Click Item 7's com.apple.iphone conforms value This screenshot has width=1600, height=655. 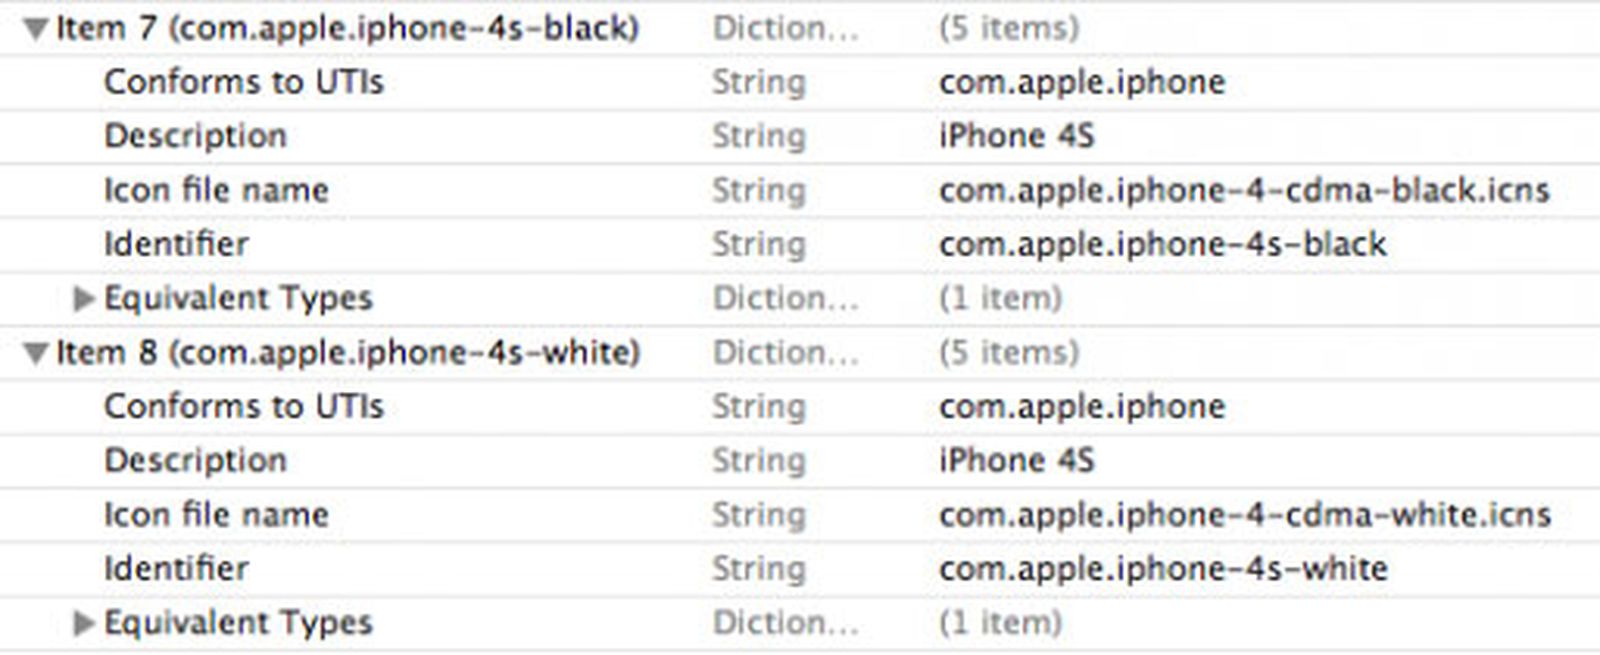coord(1081,82)
